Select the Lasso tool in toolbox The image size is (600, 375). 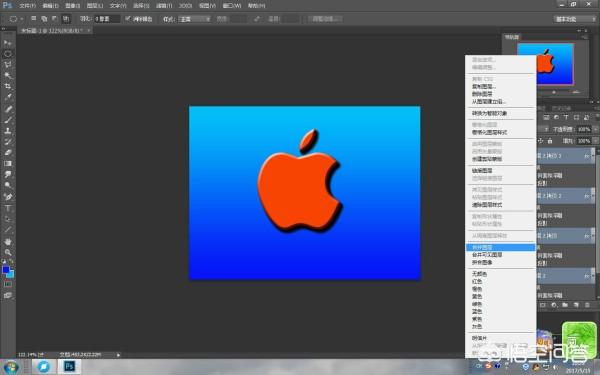click(x=8, y=65)
